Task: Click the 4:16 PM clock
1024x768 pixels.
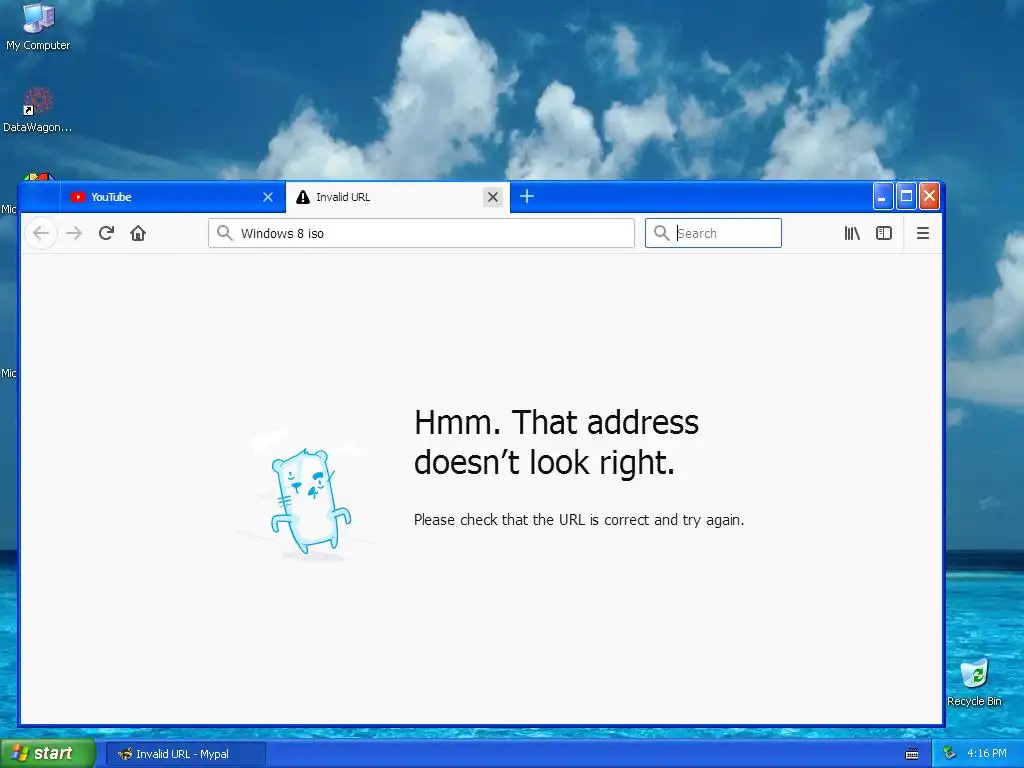Action: [x=987, y=754]
